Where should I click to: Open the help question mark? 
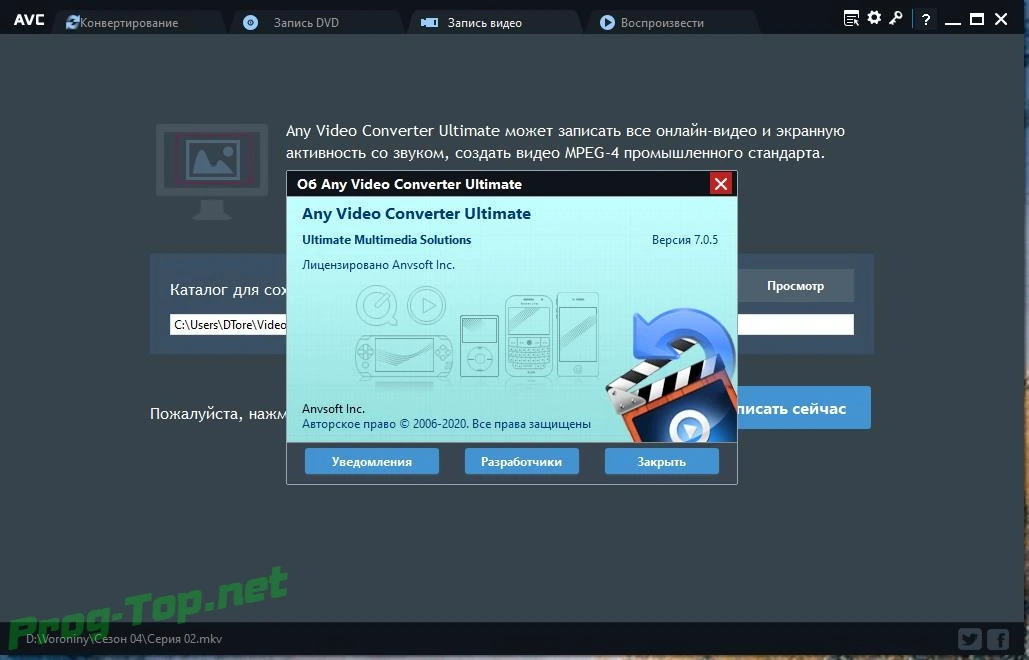point(926,20)
